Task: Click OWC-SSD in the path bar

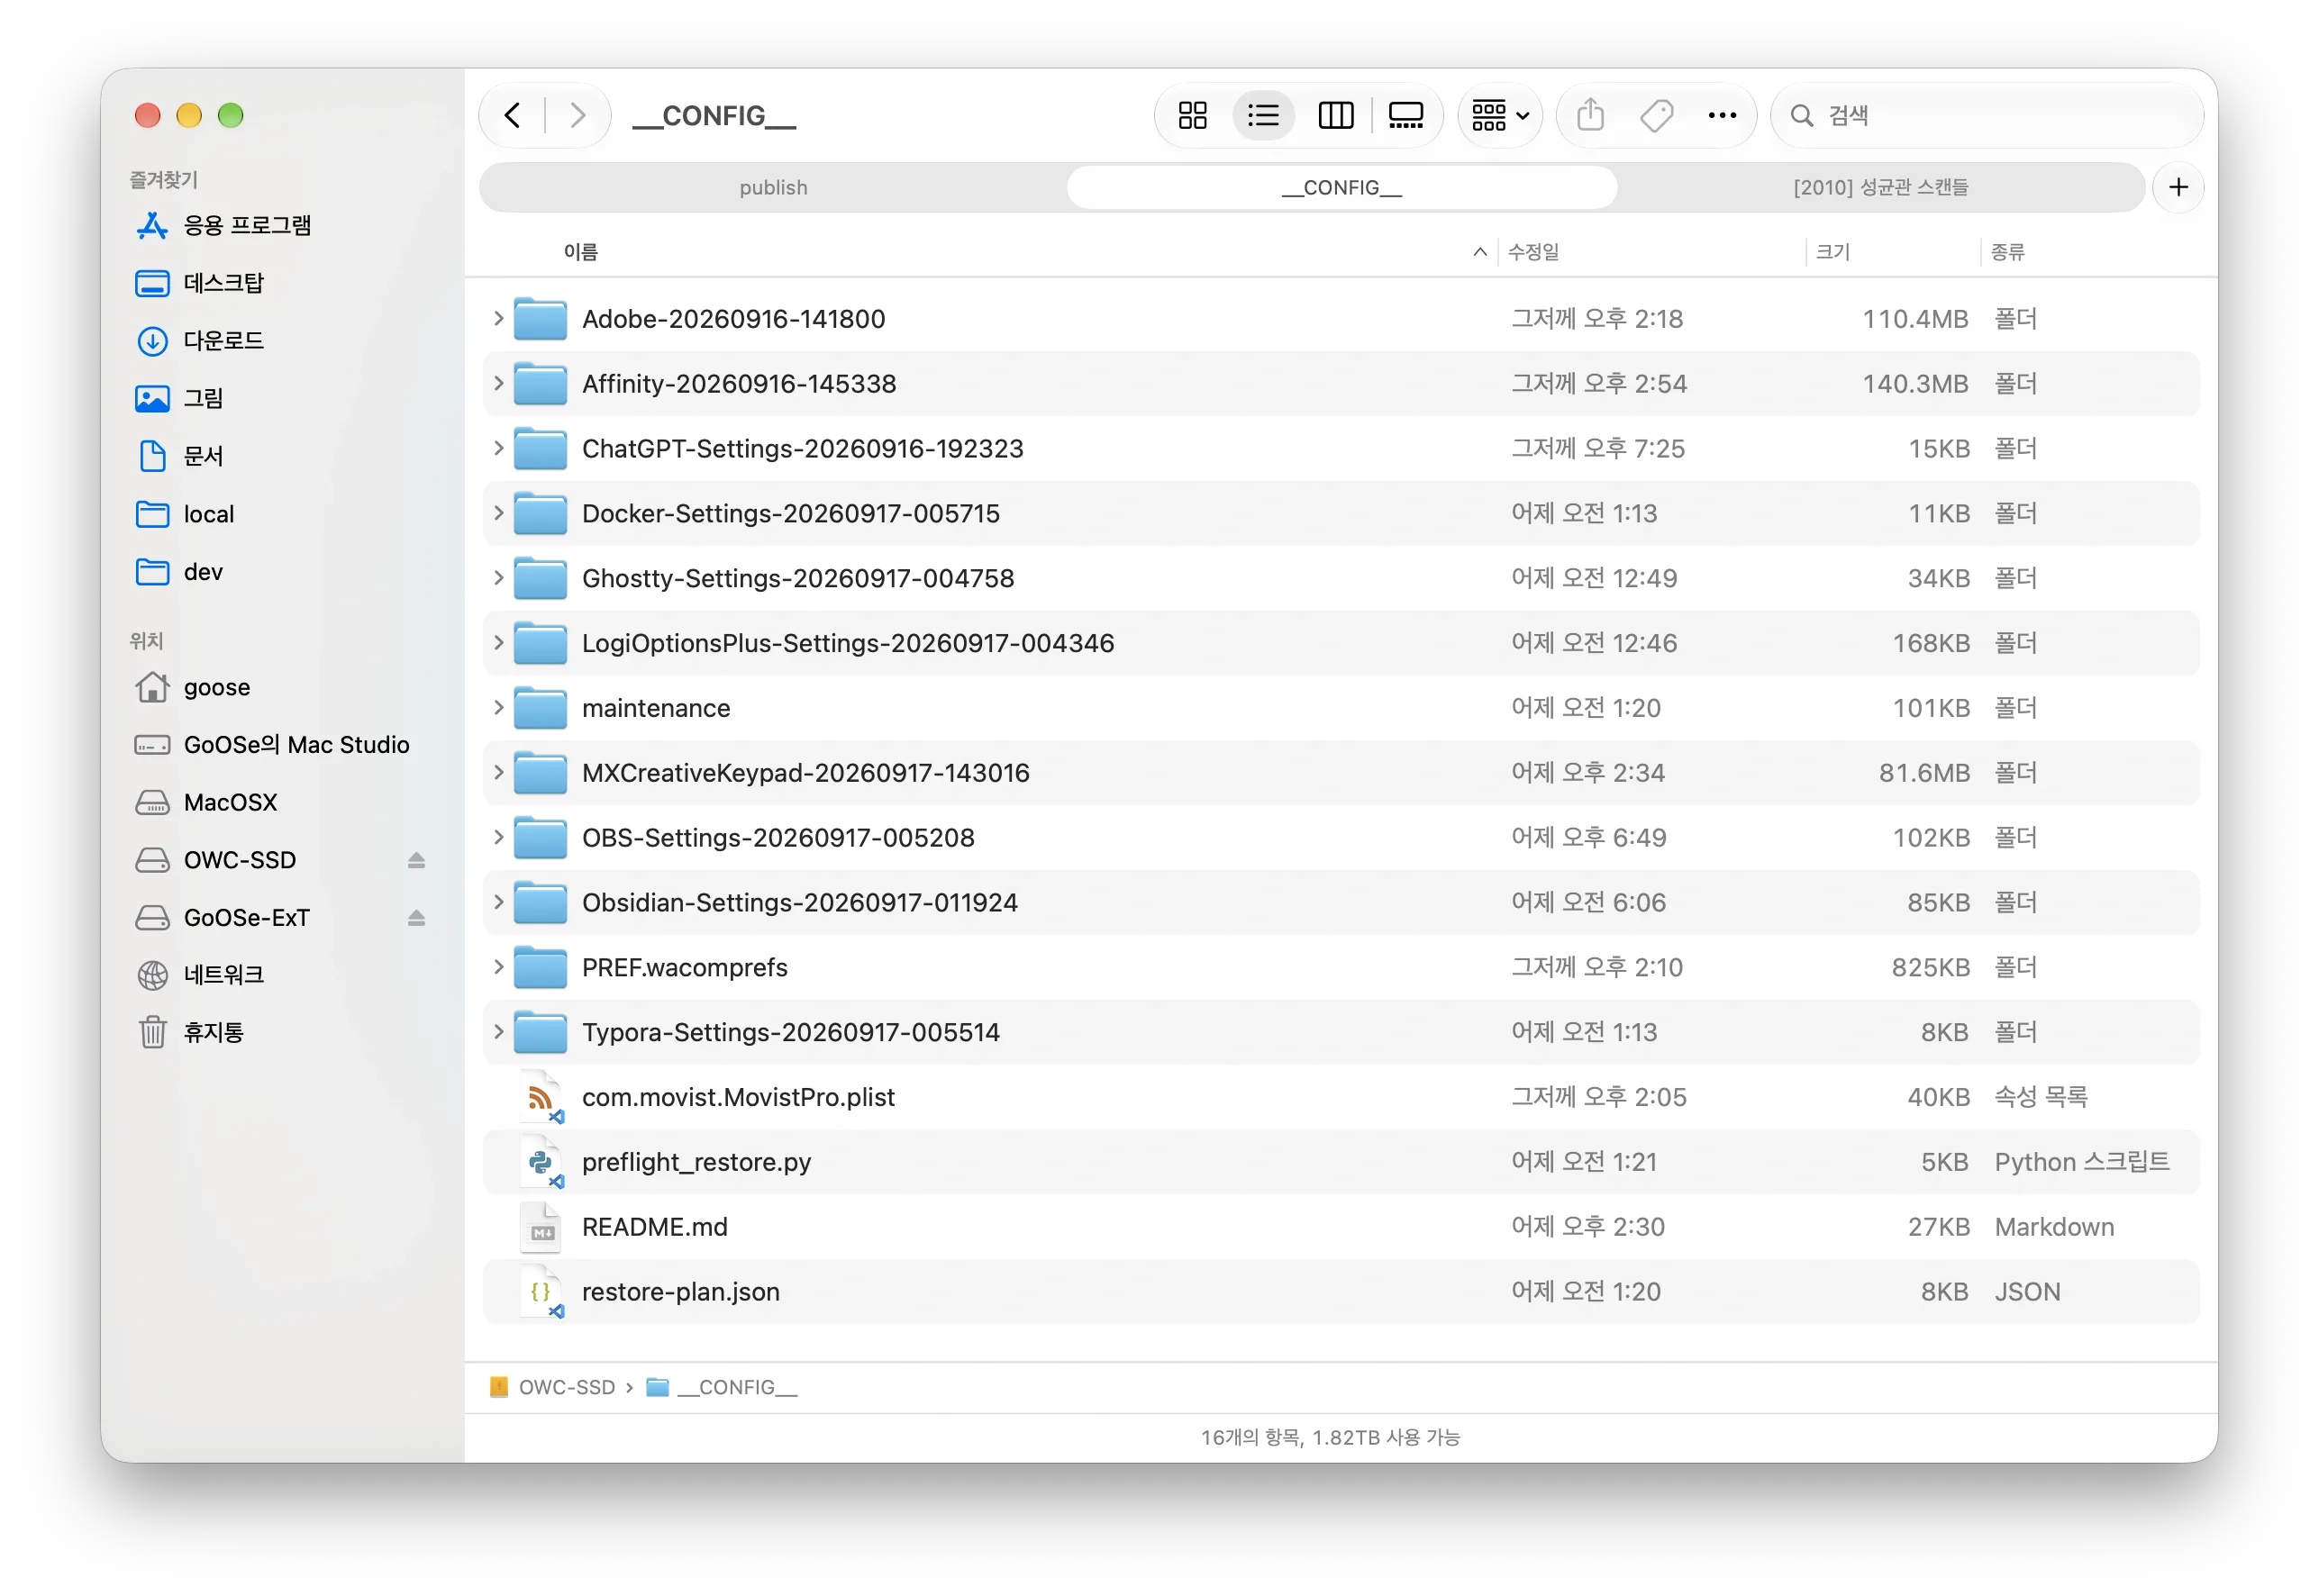Action: pos(552,1389)
